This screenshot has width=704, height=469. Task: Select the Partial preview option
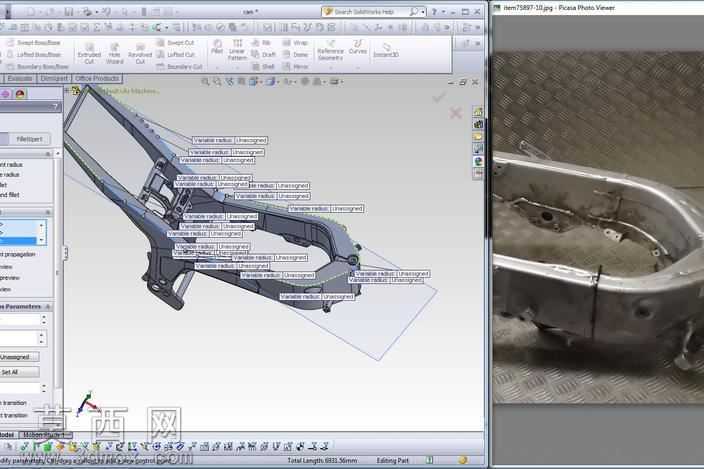coord(9,278)
